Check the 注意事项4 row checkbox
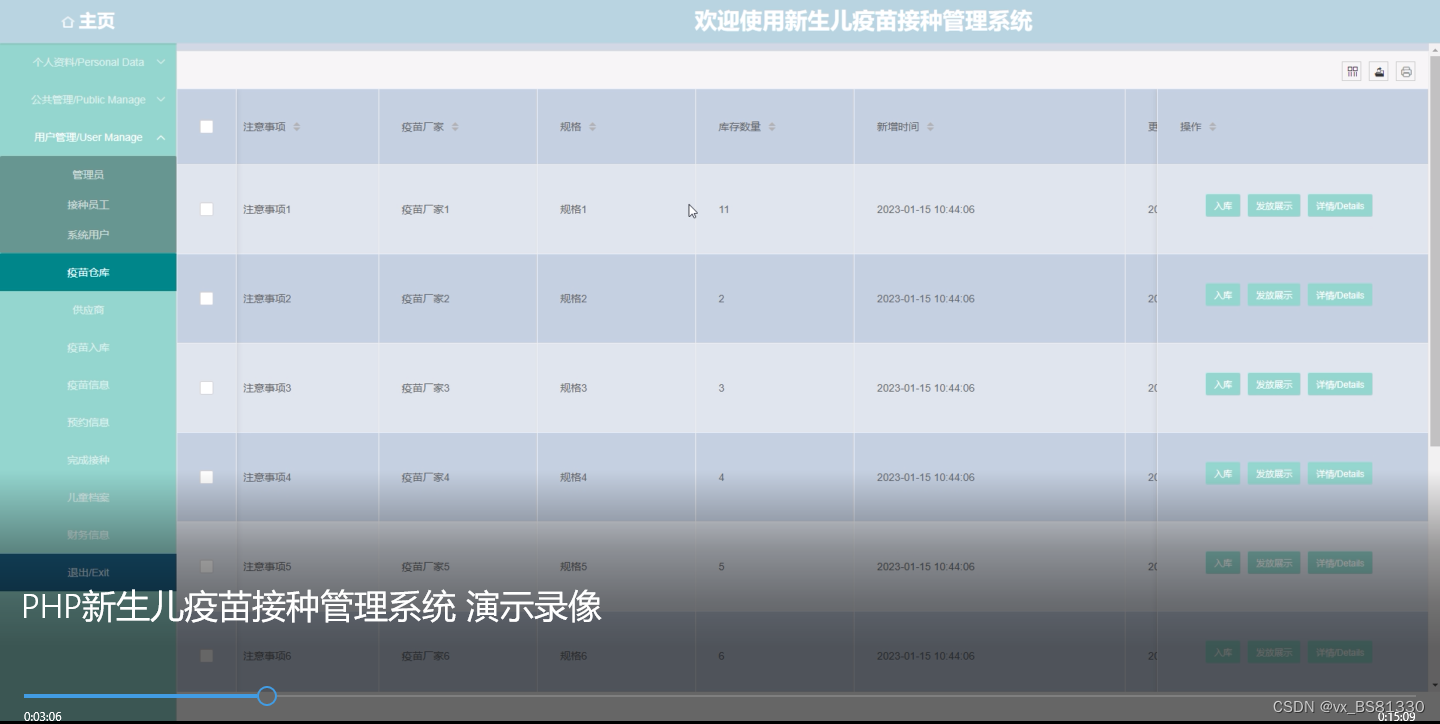 [x=207, y=477]
